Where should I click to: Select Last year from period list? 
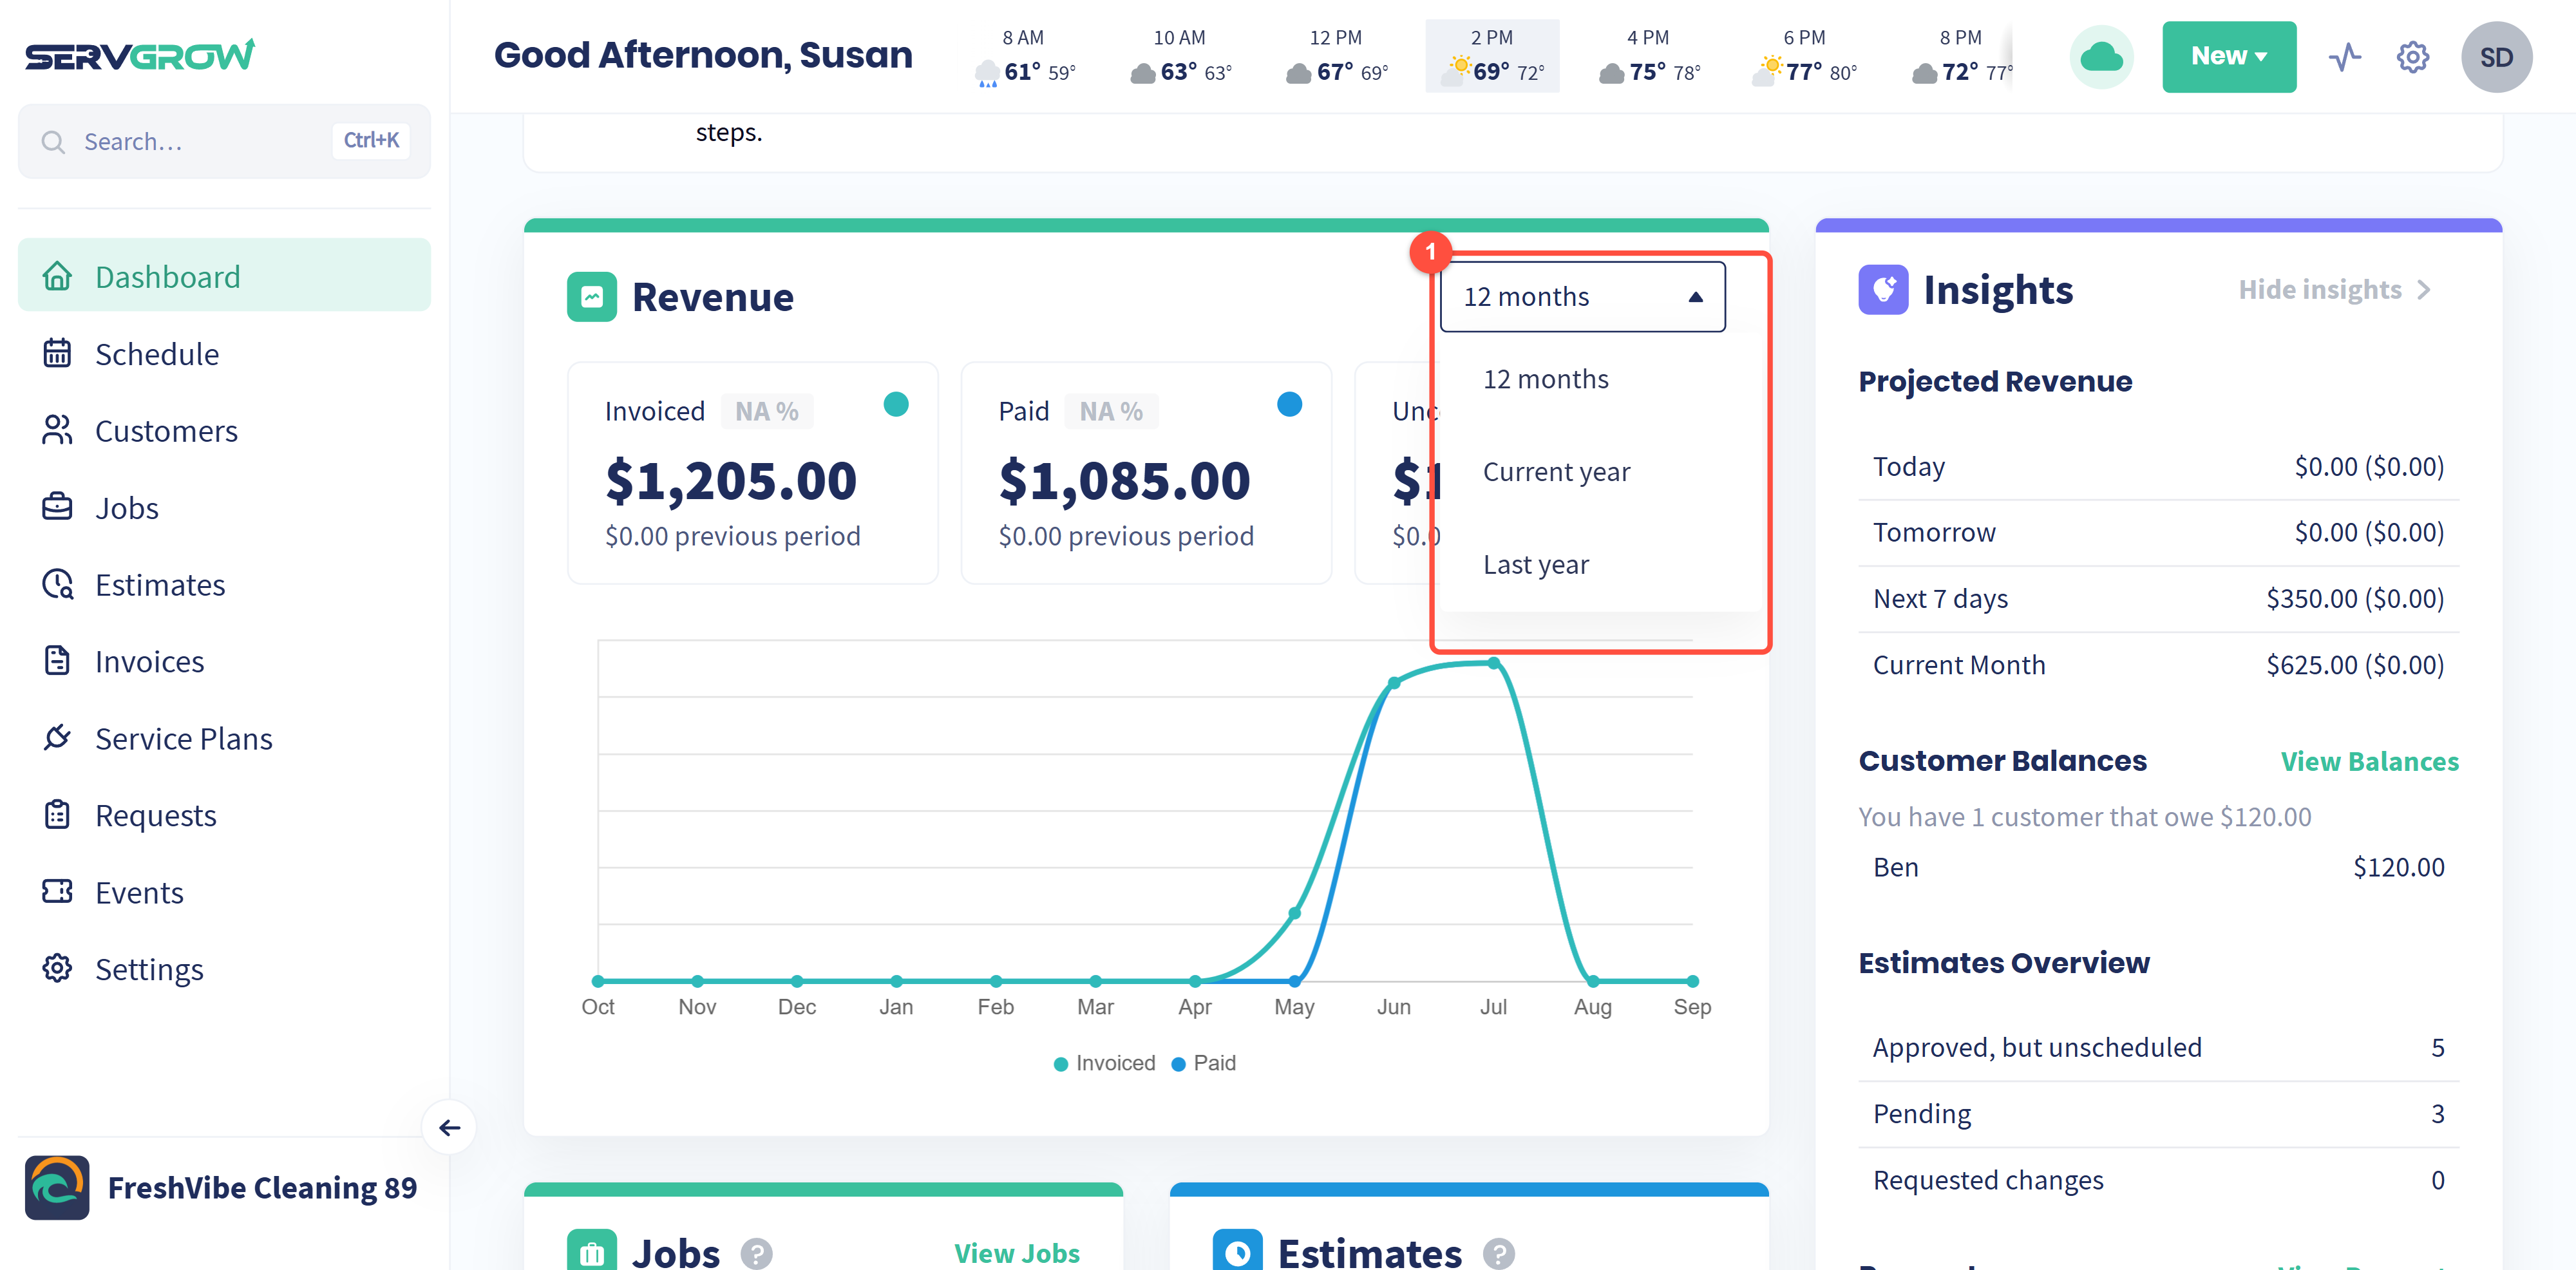1535,565
